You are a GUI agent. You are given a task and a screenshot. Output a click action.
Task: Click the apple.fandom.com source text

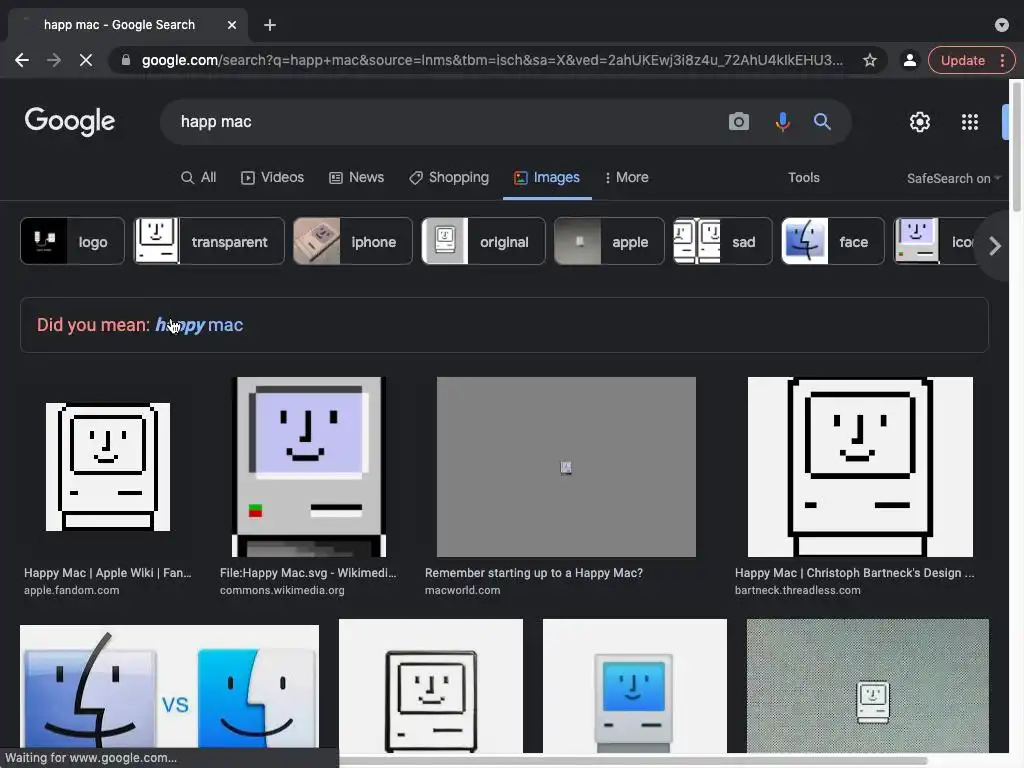(72, 590)
